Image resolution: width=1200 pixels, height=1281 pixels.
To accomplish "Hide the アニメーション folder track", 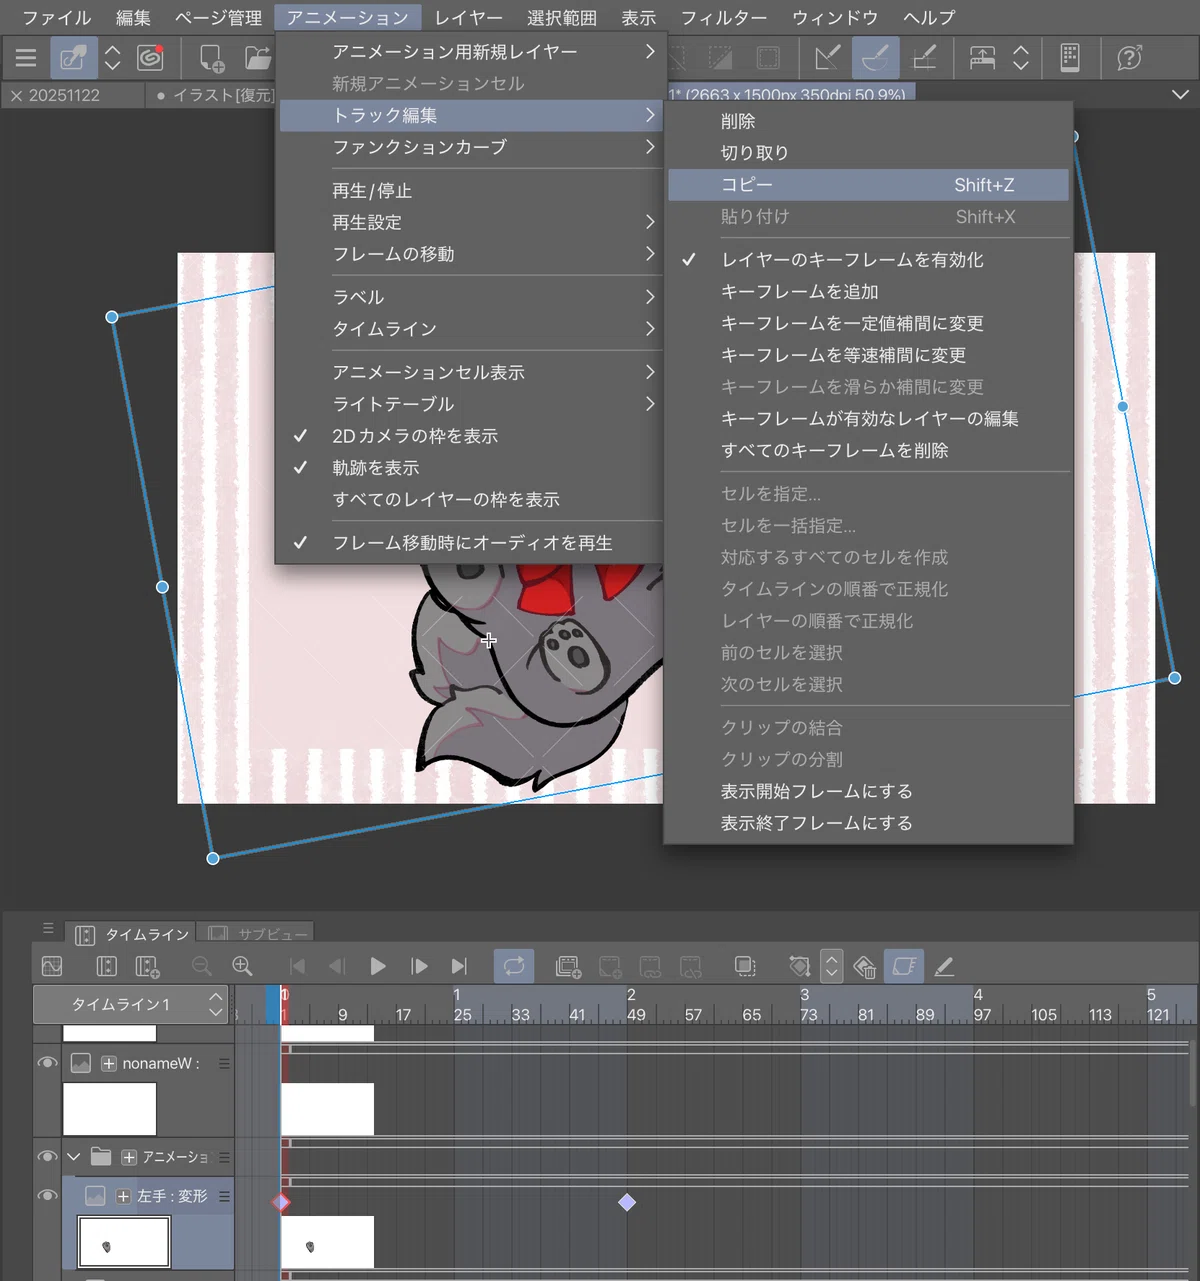I will tap(47, 1156).
